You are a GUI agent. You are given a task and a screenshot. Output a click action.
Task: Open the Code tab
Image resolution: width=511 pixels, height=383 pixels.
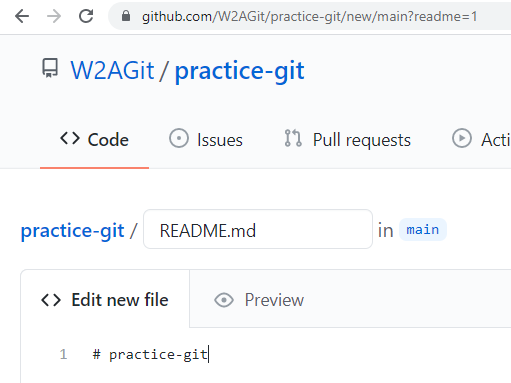point(94,139)
